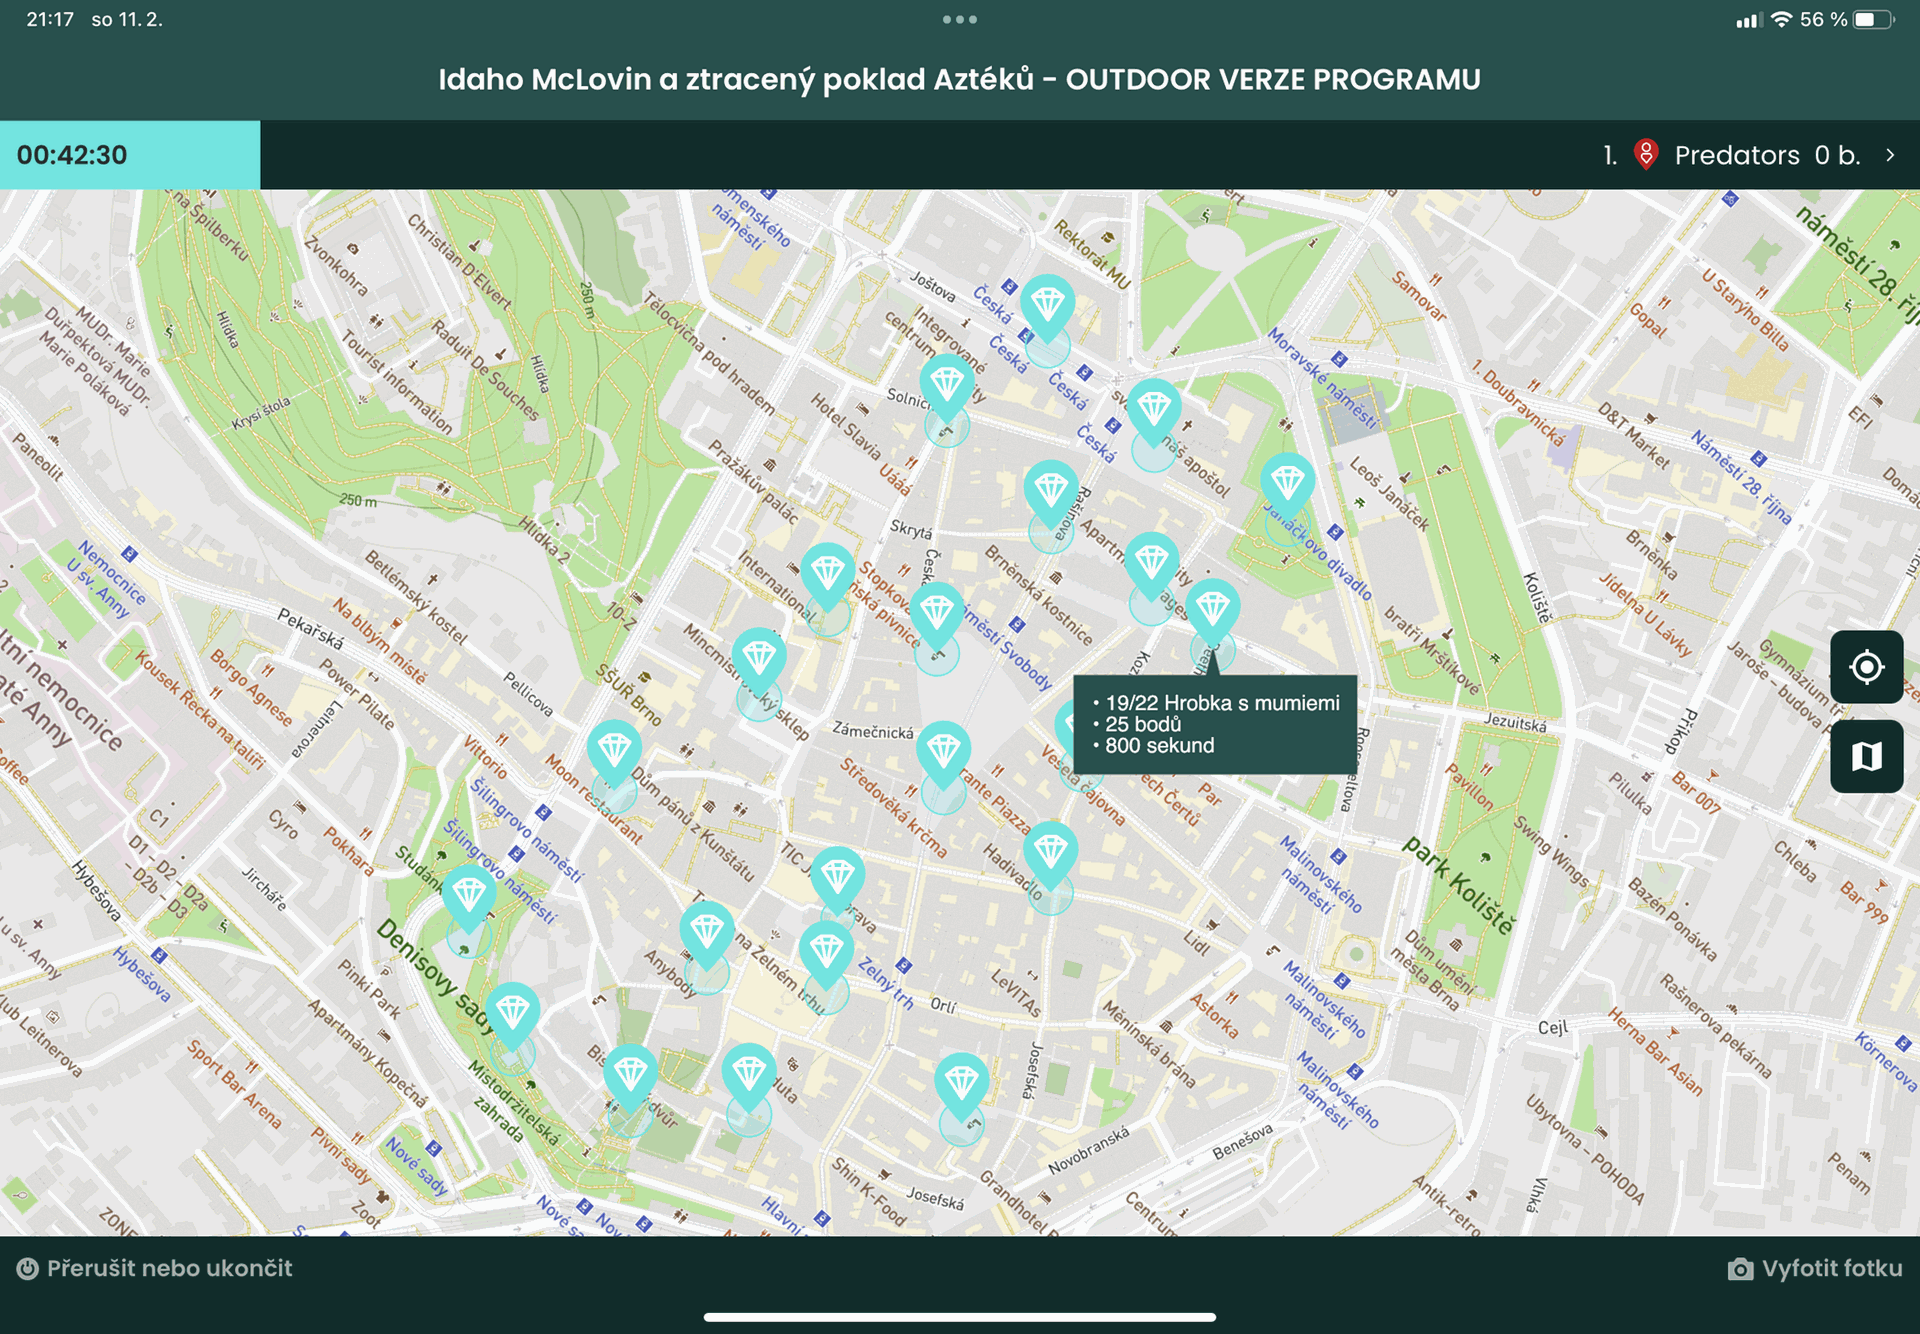Screen dimensions: 1920x1334
Task: Expand the Predators team score chevron
Action: pyautogui.click(x=1890, y=155)
